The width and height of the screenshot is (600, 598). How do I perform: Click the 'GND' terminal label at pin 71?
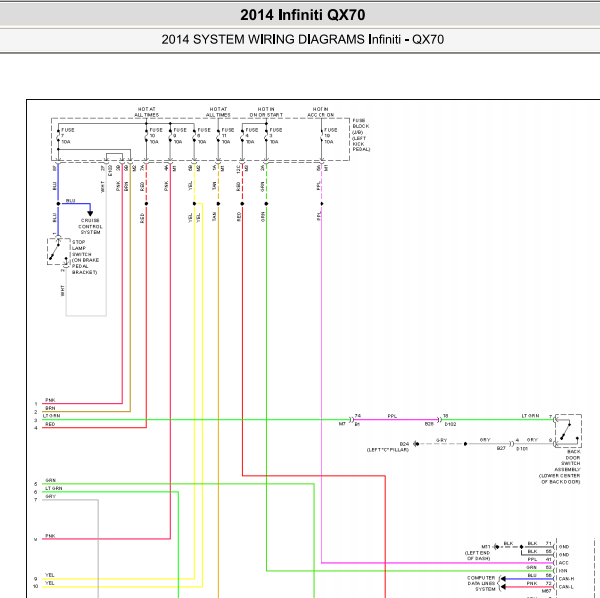[x=564, y=547]
